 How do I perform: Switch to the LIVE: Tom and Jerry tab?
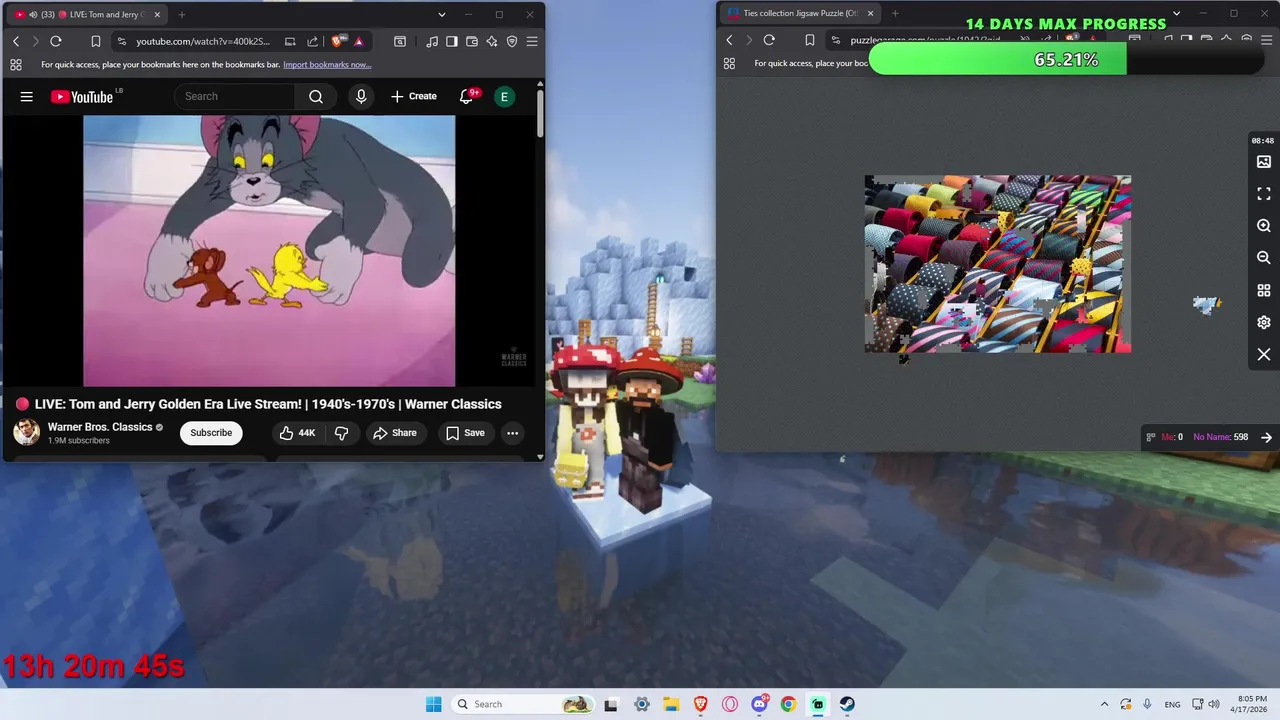(86, 14)
